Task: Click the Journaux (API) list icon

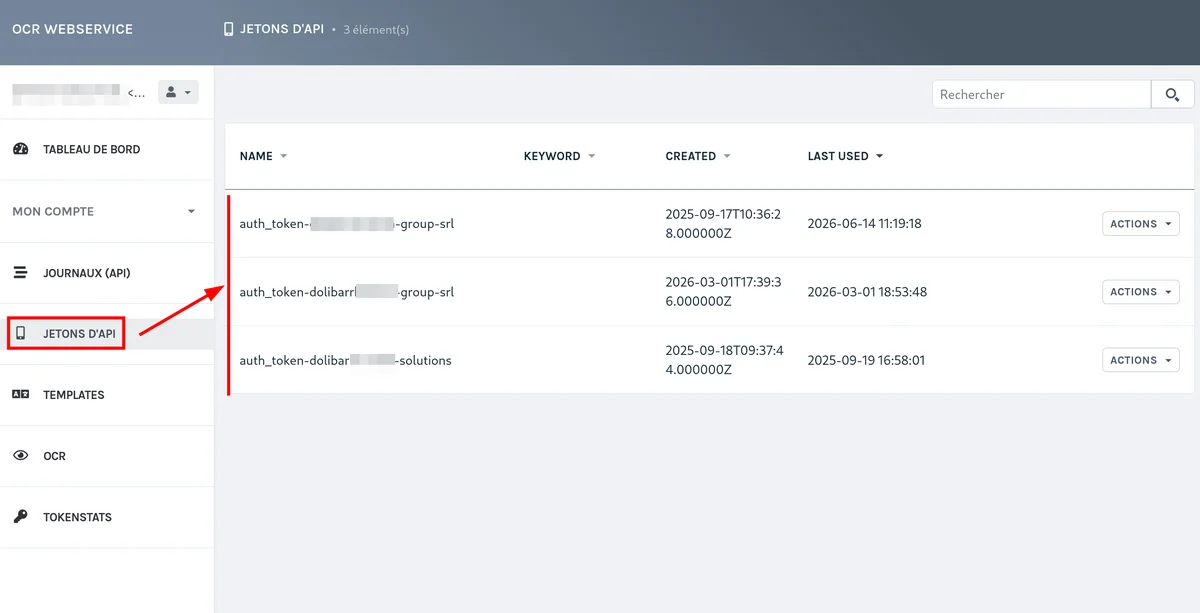Action: coord(20,272)
